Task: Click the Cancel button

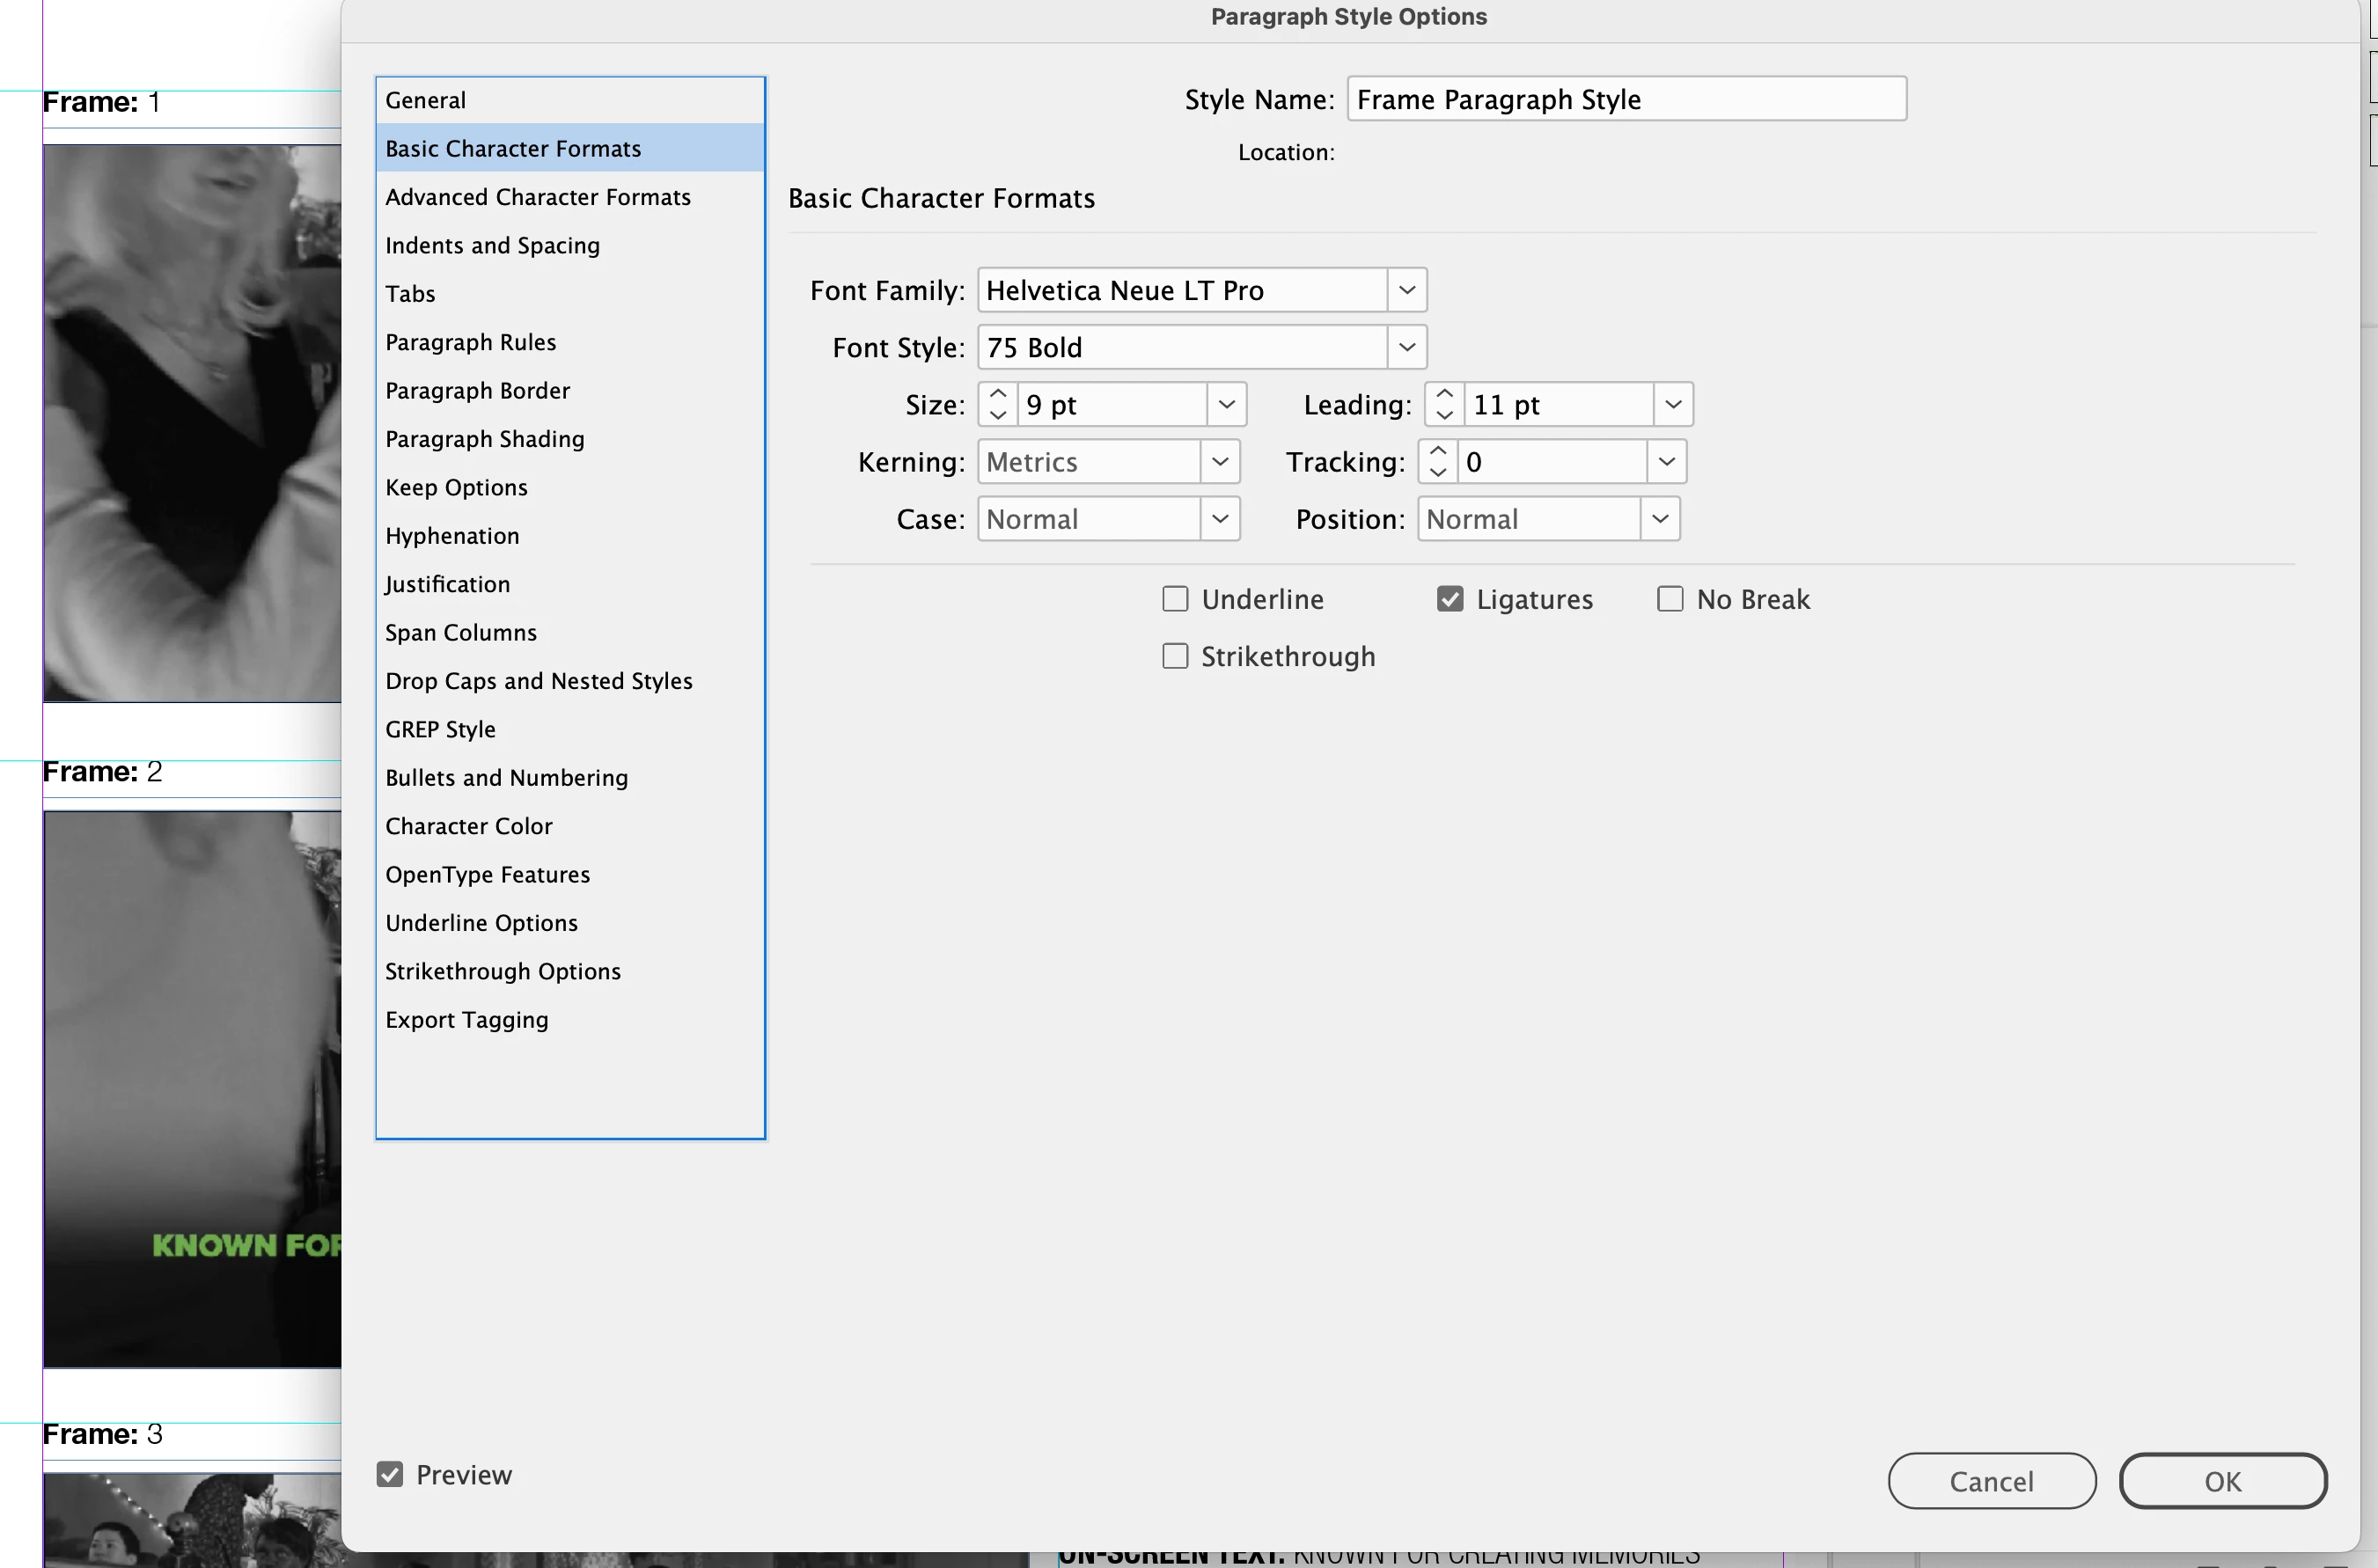Action: click(x=1990, y=1481)
